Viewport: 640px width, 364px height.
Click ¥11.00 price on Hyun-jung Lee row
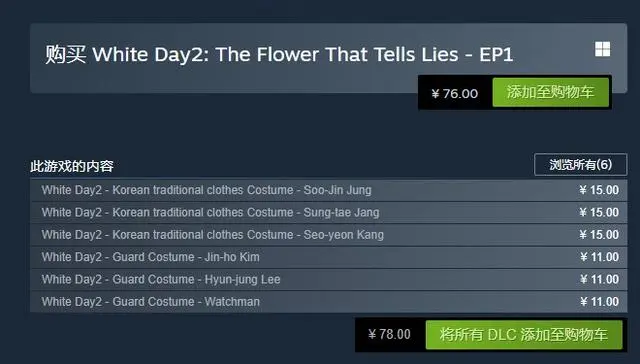click(x=599, y=280)
